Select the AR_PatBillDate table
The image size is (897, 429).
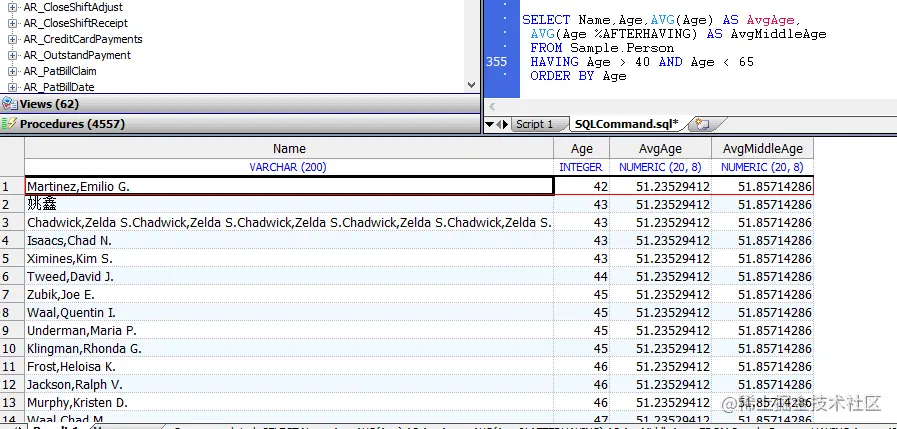59,88
